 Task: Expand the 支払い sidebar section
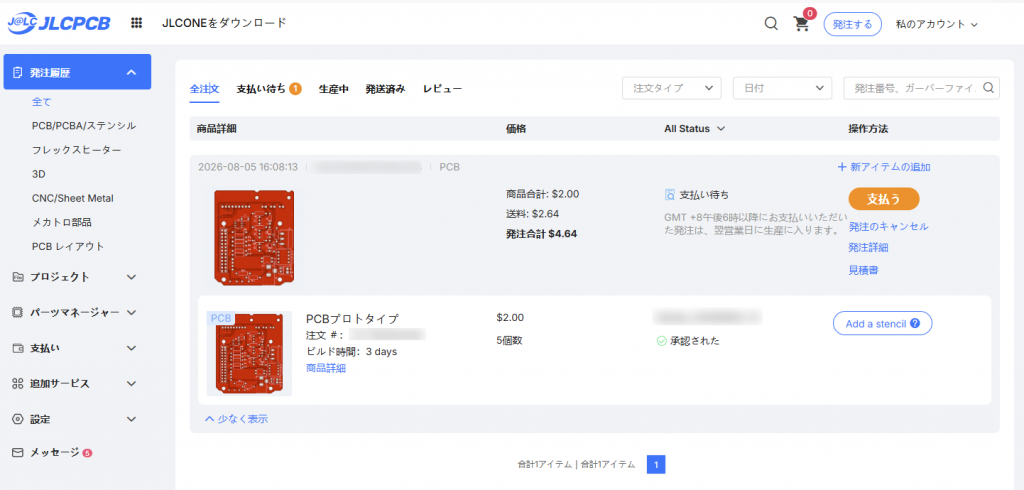pos(131,348)
